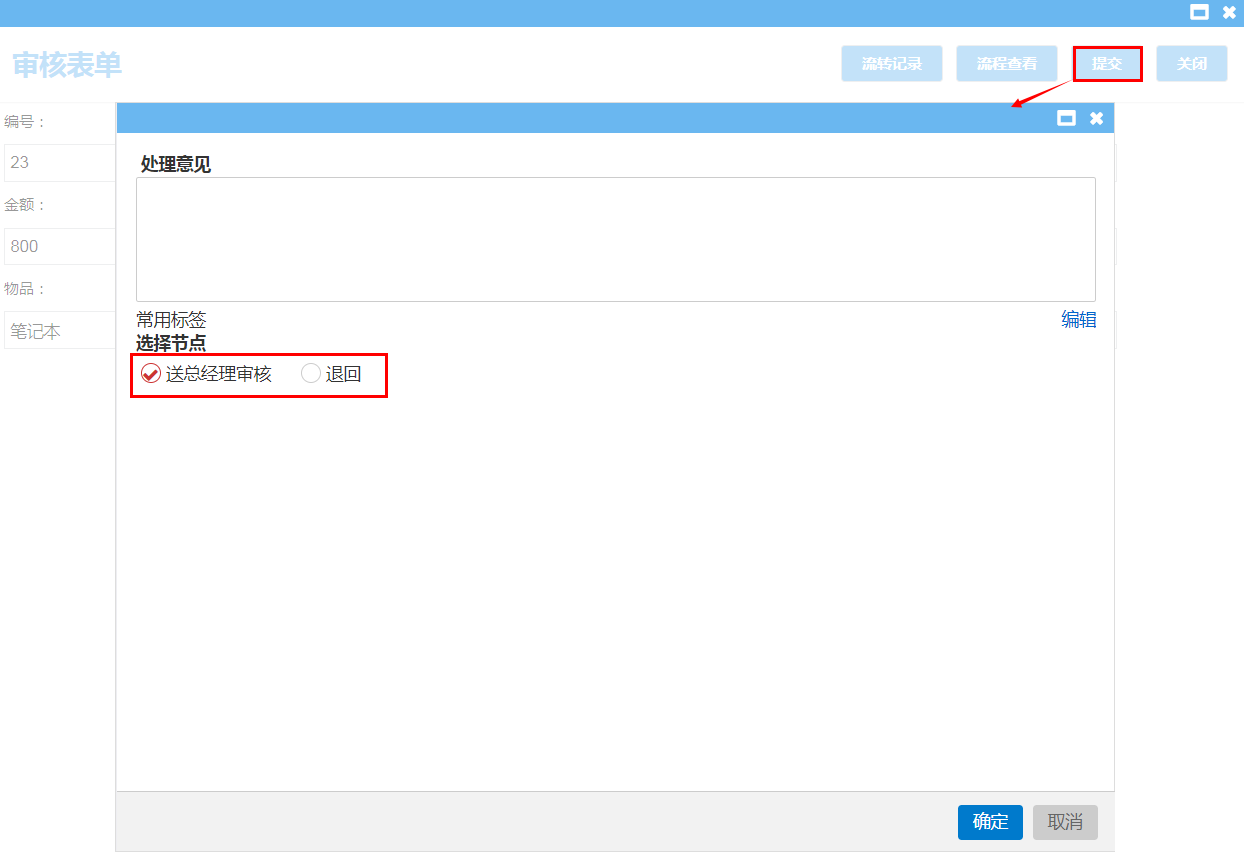Click the 编号 field showing 23

click(60, 162)
